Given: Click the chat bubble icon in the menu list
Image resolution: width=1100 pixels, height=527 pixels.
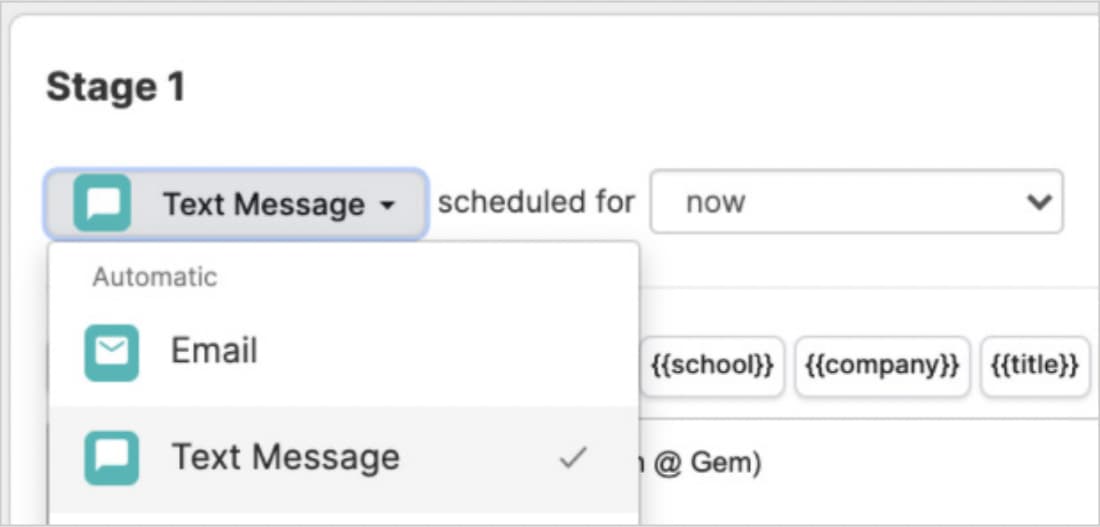Looking at the screenshot, I should click(x=111, y=458).
